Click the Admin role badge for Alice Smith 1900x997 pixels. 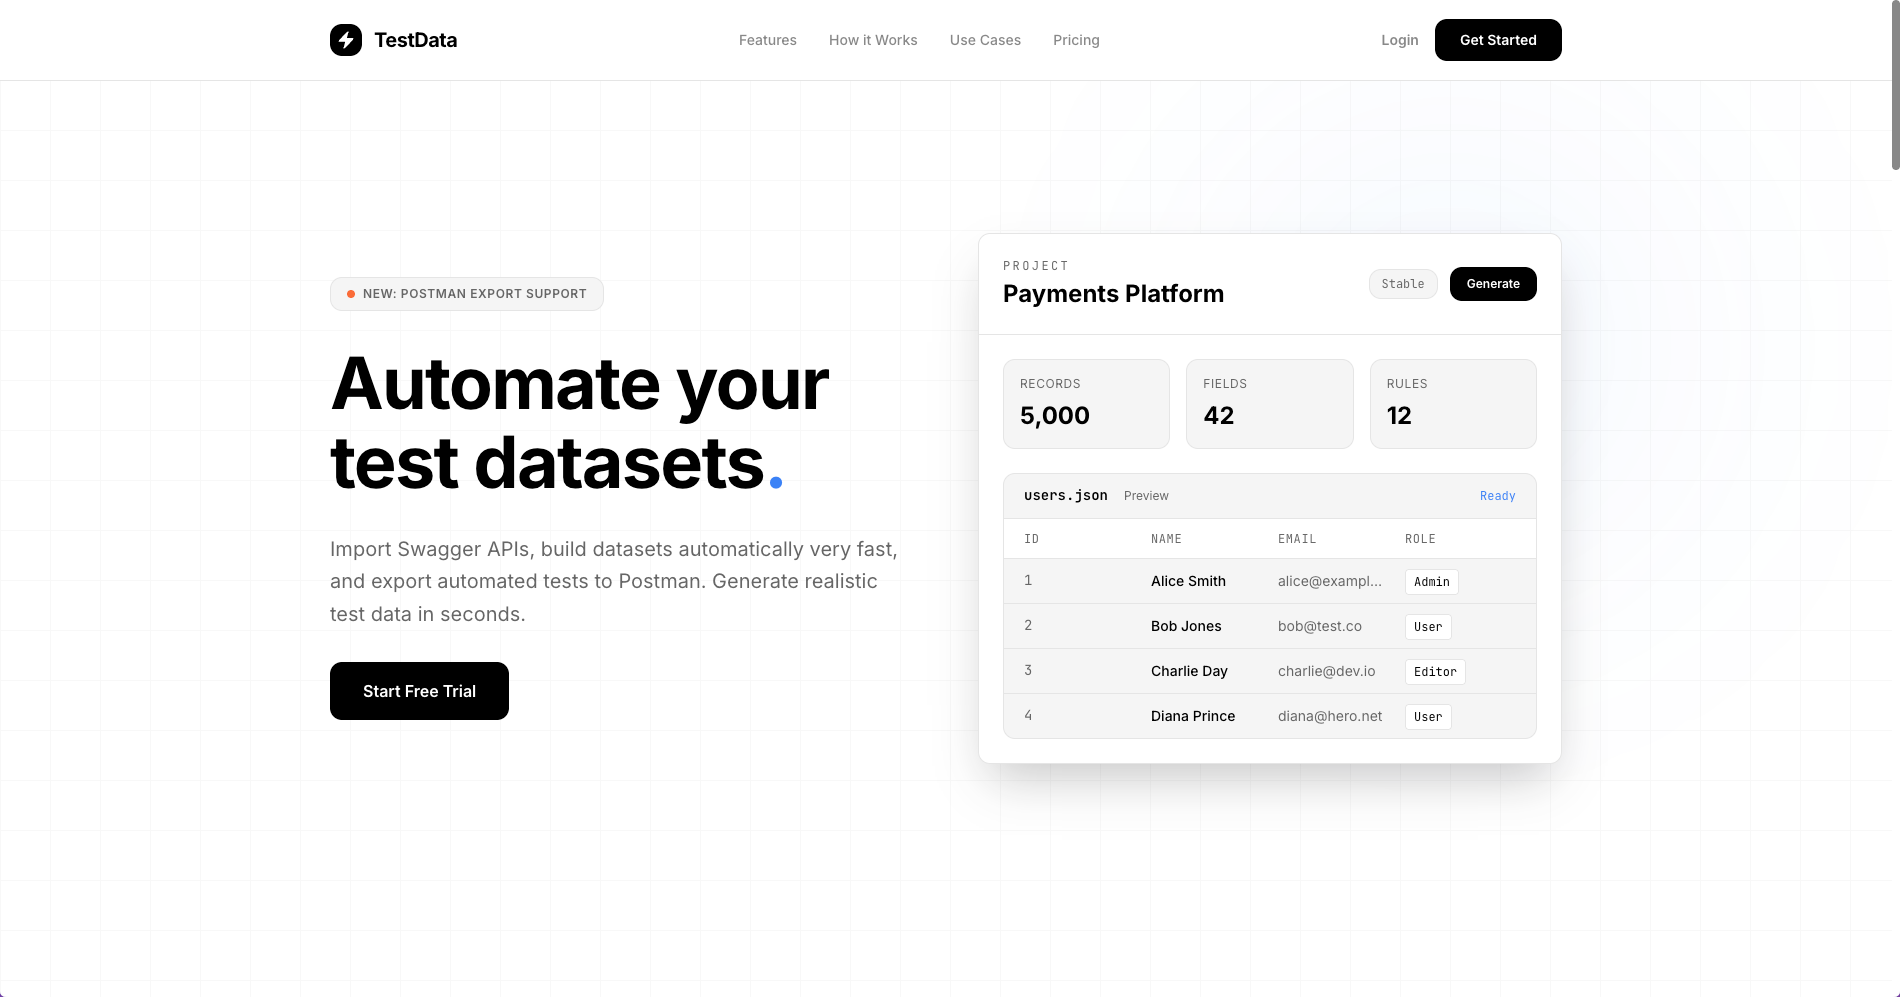(1431, 581)
